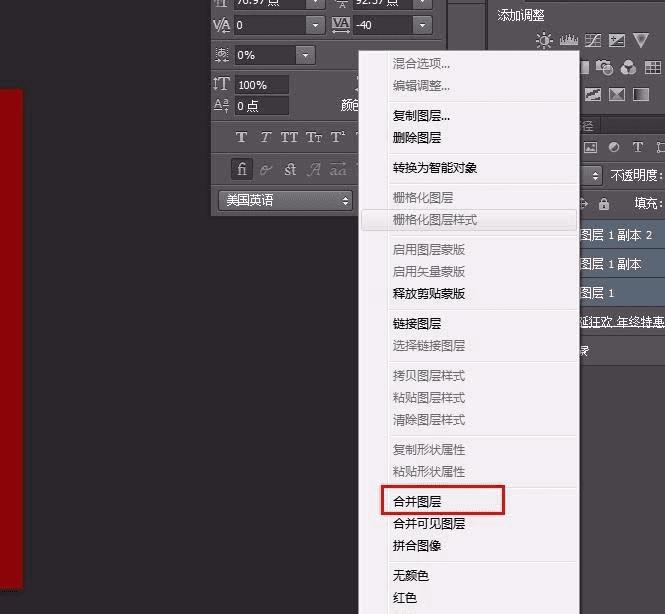
Task: Add a Gradient Map adjustment icon
Action: [x=641, y=94]
